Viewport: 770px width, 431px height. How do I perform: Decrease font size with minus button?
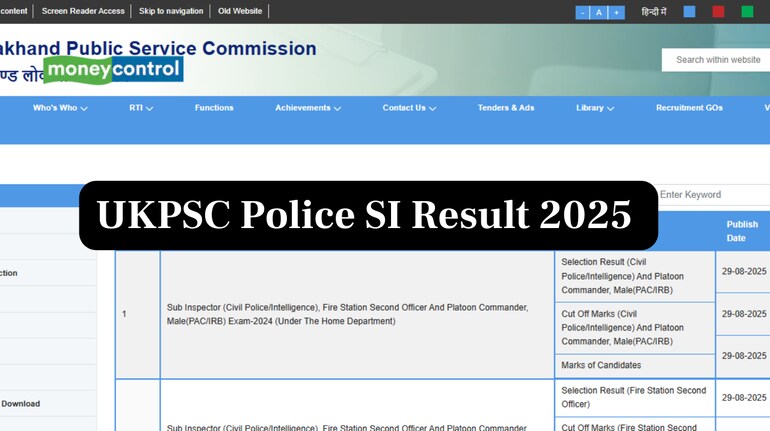(582, 12)
